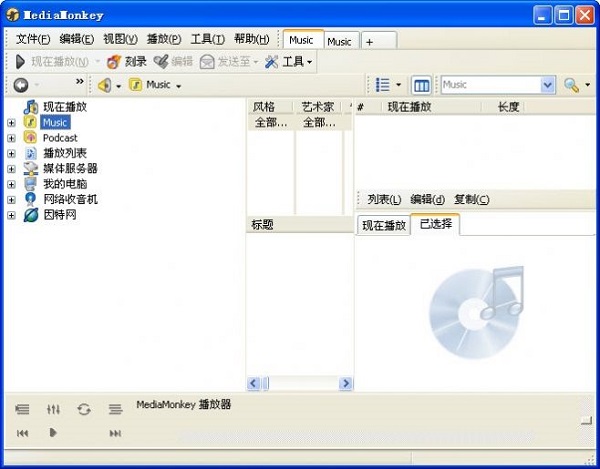Click the Music note icon in breadcrumb bar
Screen dimensions: 600x469
pos(135,85)
